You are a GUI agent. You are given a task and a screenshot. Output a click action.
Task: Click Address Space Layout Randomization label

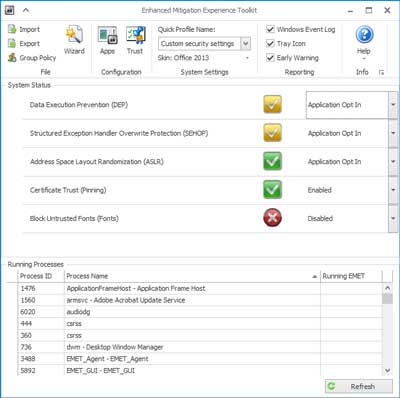[x=97, y=162]
